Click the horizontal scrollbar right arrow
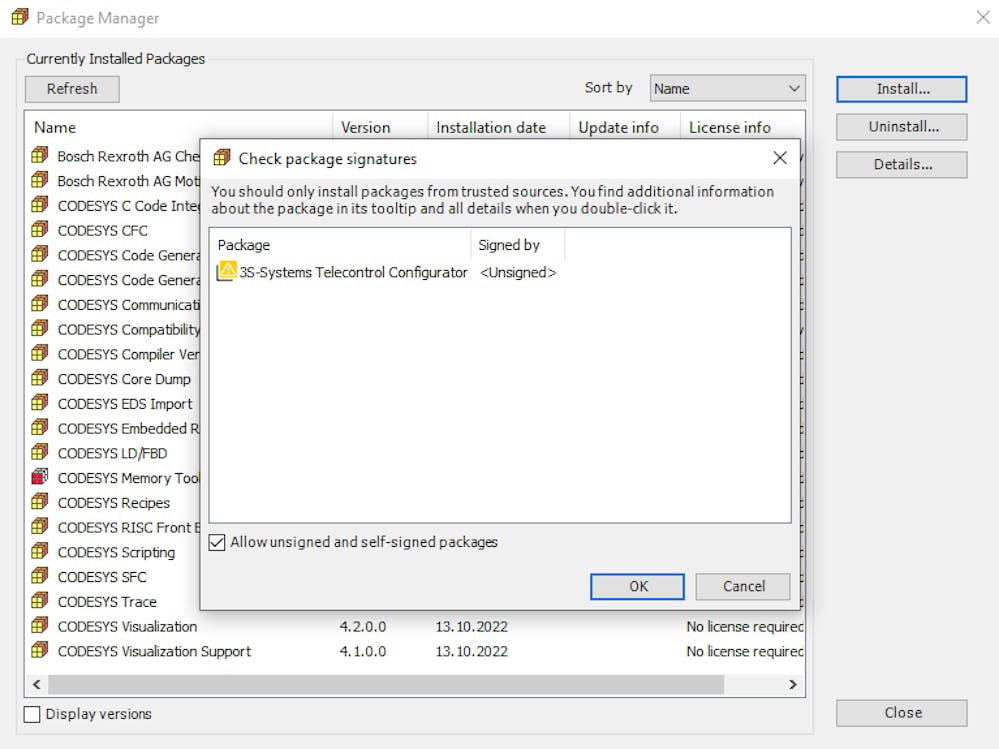The height and width of the screenshot is (749, 999). (793, 685)
